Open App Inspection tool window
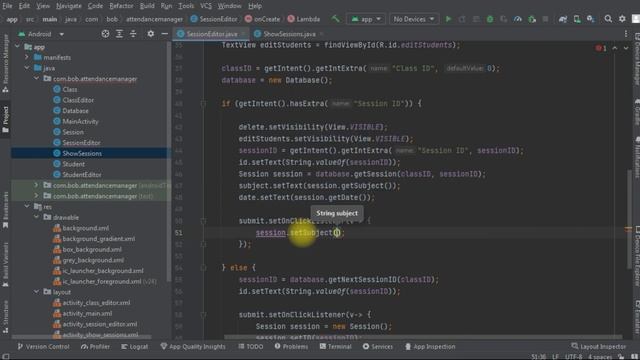 tap(430, 347)
